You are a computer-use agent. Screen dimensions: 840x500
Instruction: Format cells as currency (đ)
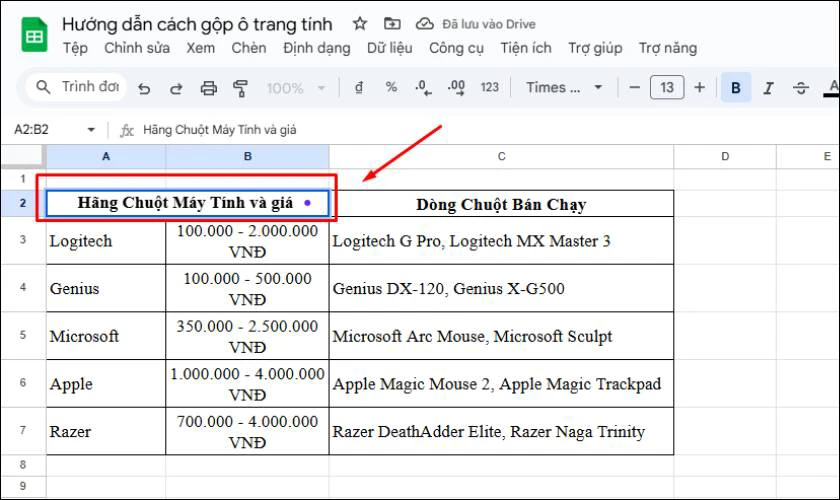pyautogui.click(x=359, y=87)
